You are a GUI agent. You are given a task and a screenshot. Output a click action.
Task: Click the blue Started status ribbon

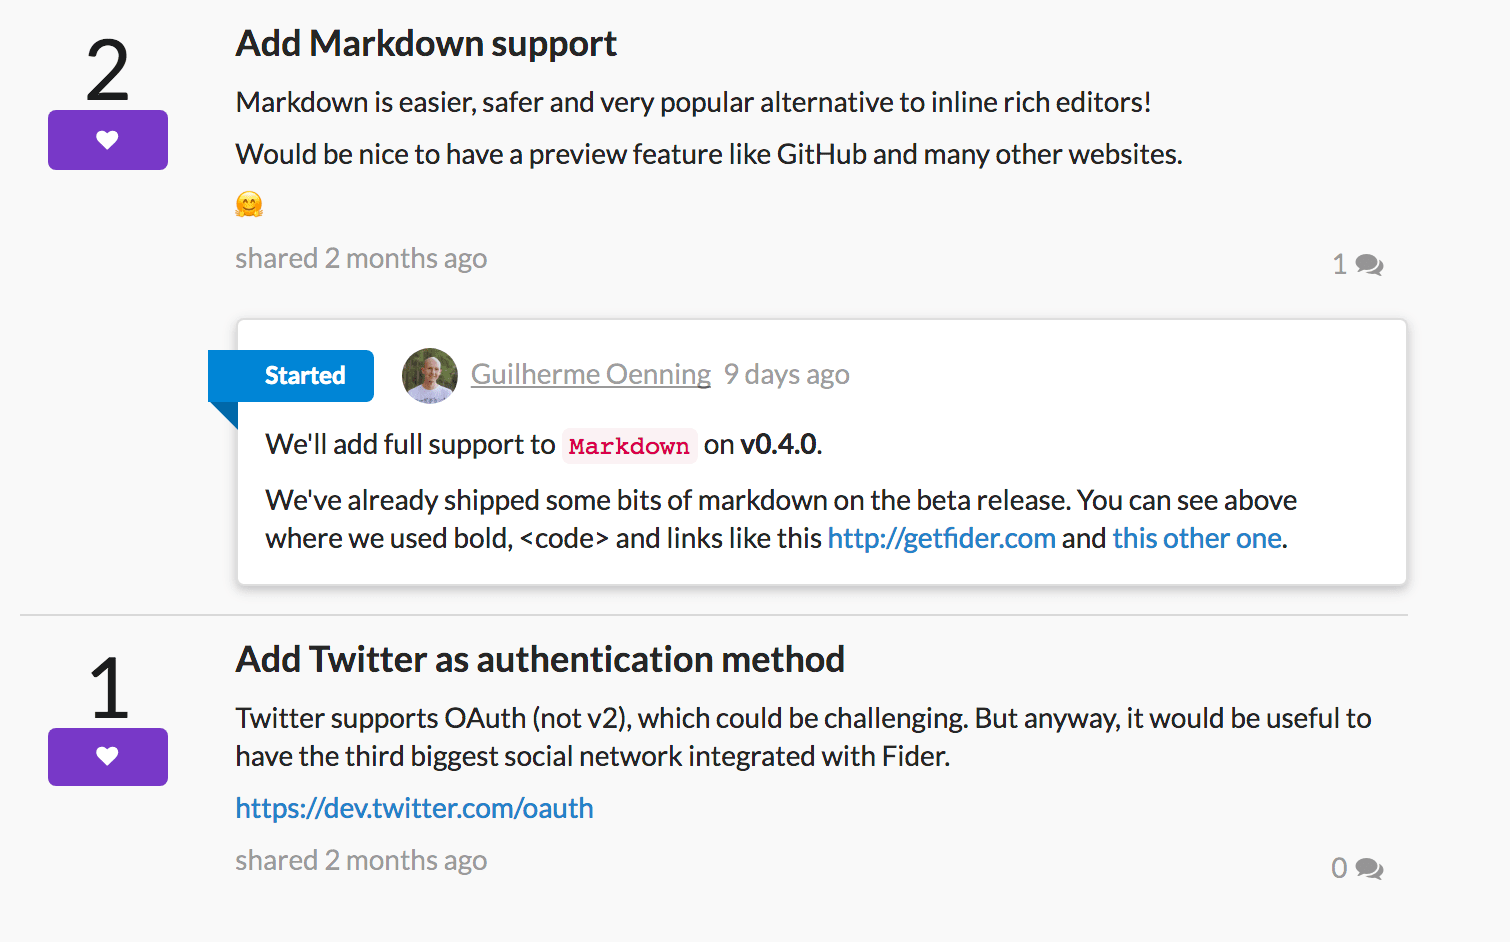pyautogui.click(x=291, y=376)
